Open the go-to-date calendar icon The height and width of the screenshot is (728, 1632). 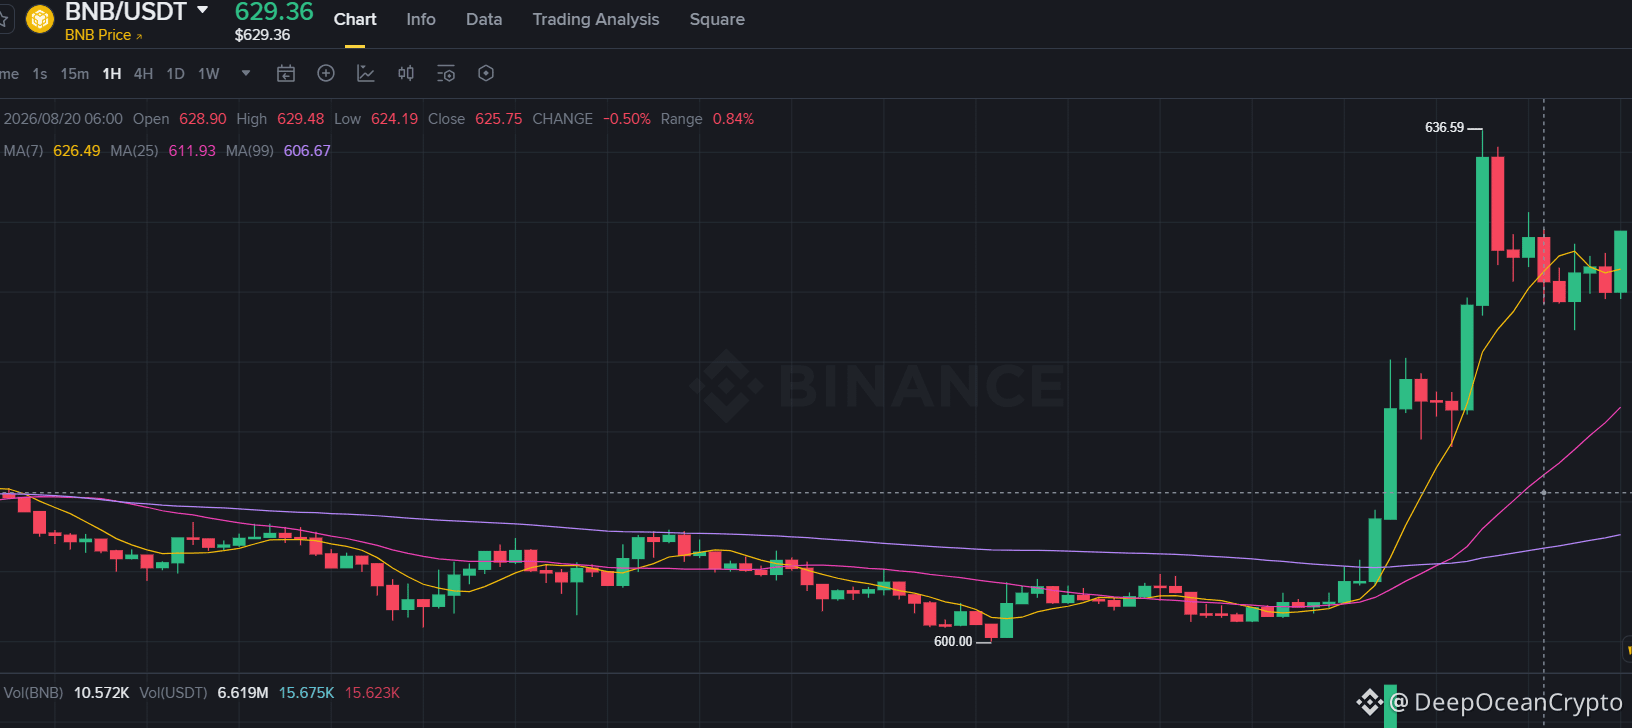(x=286, y=73)
